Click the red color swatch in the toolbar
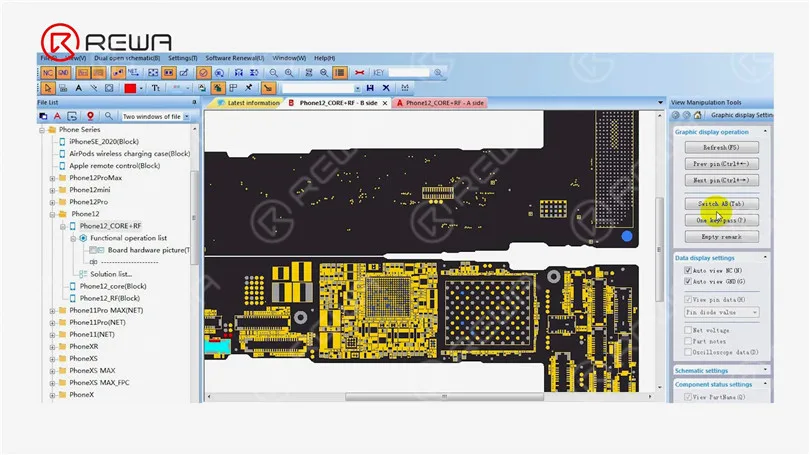The height and width of the screenshot is (455, 810). pos(130,88)
